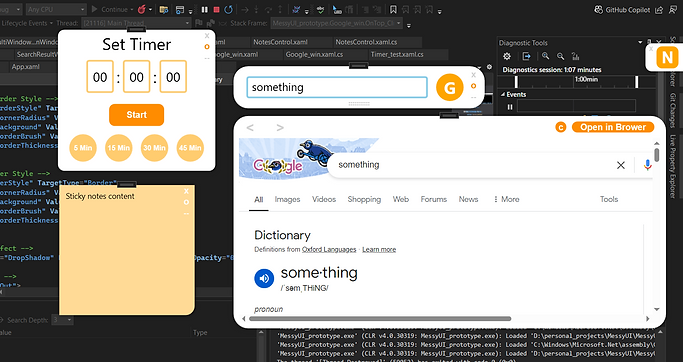Start the timer

(x=136, y=115)
